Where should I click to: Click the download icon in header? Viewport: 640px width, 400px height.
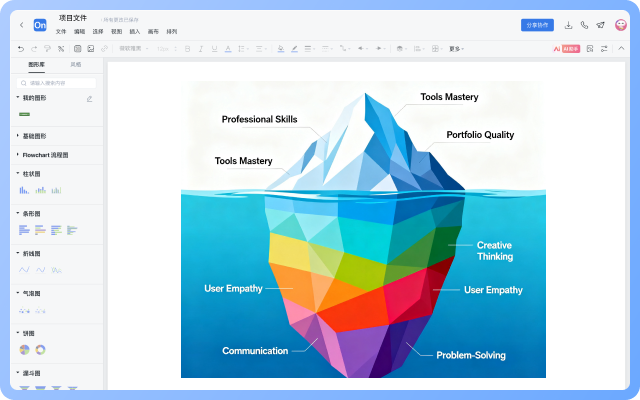pyautogui.click(x=569, y=25)
